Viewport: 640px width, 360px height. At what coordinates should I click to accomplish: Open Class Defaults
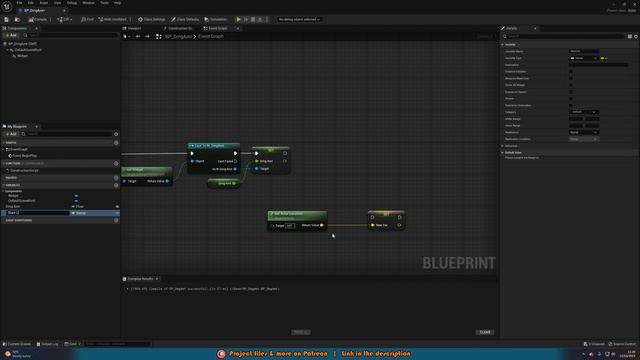(x=185, y=19)
